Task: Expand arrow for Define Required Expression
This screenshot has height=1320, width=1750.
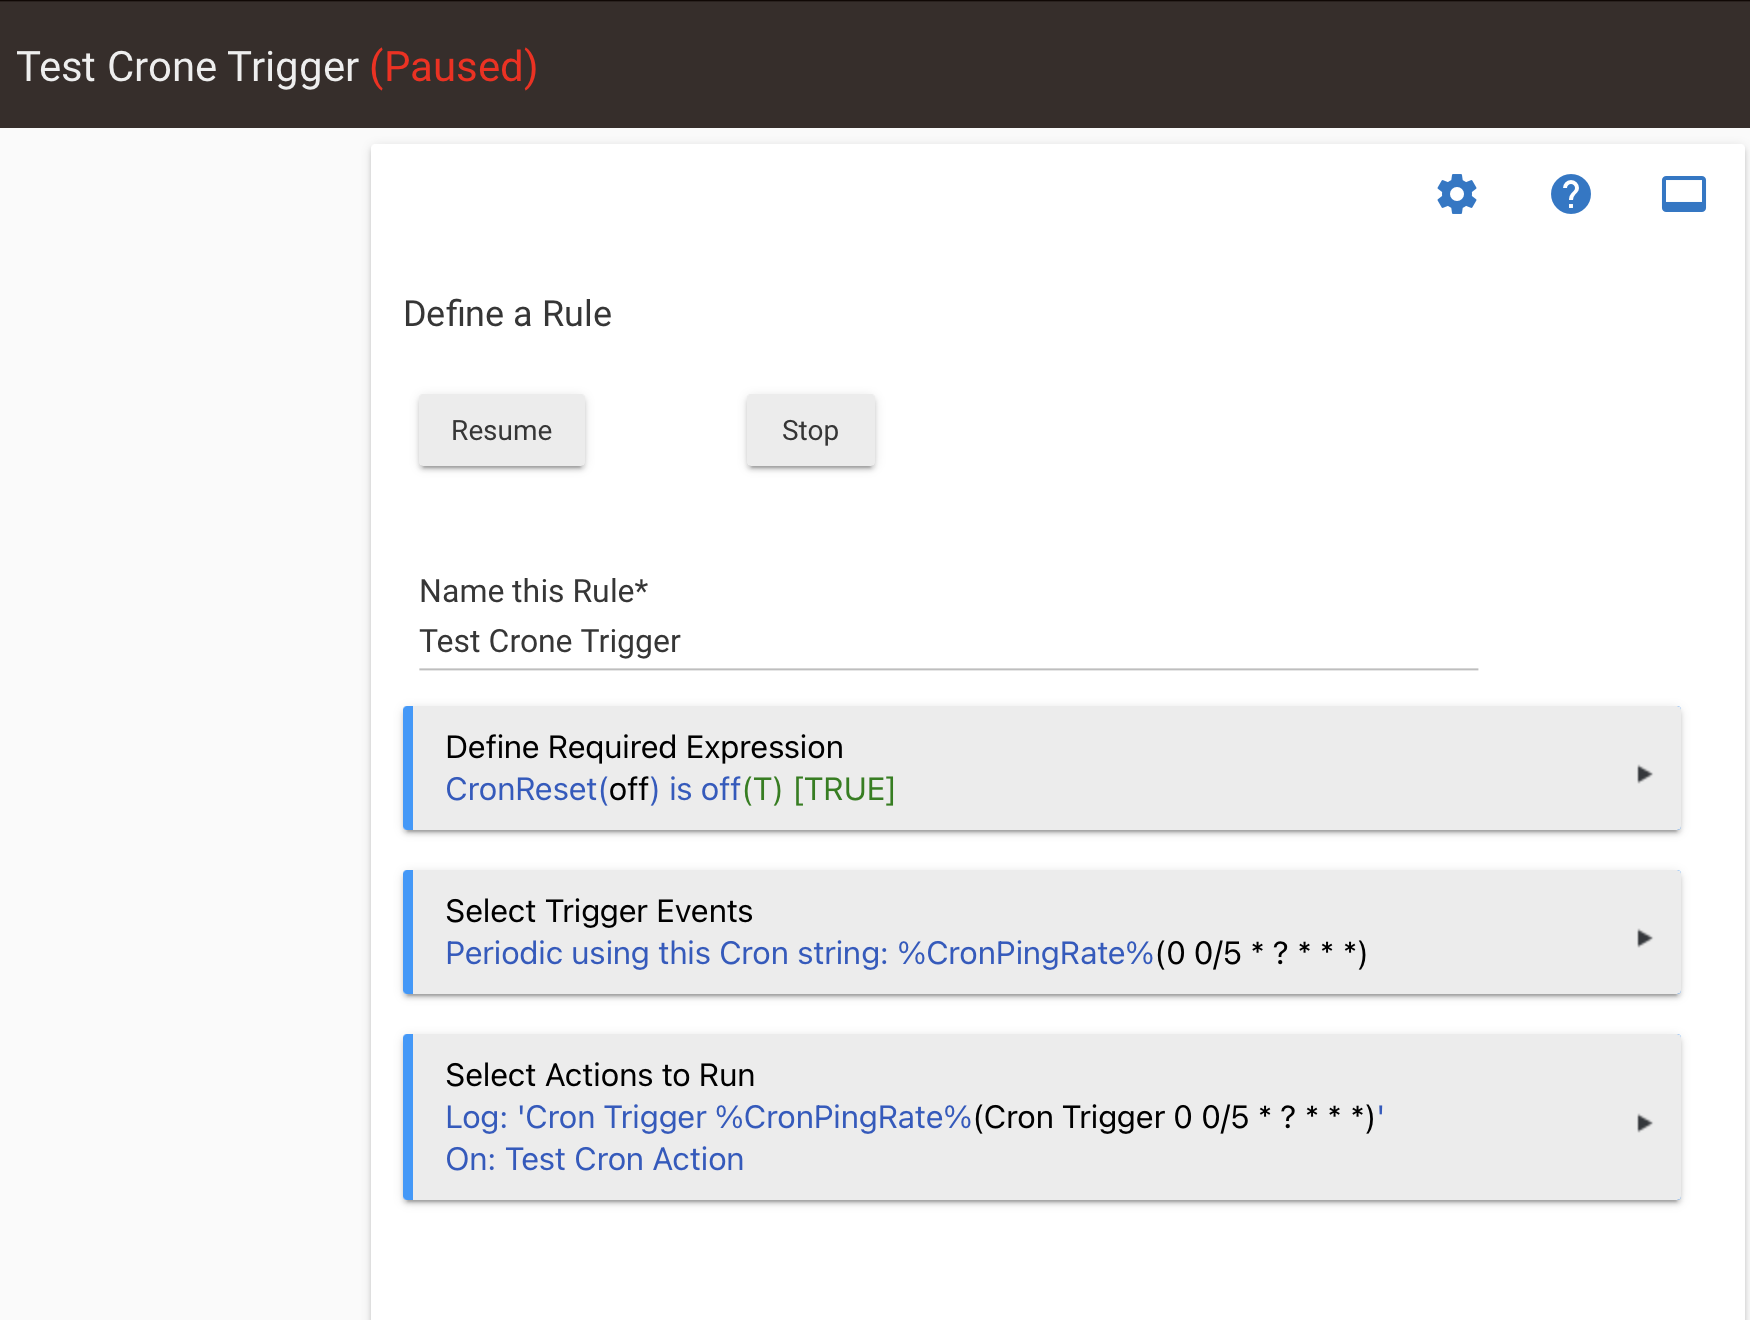Action: 1643,774
